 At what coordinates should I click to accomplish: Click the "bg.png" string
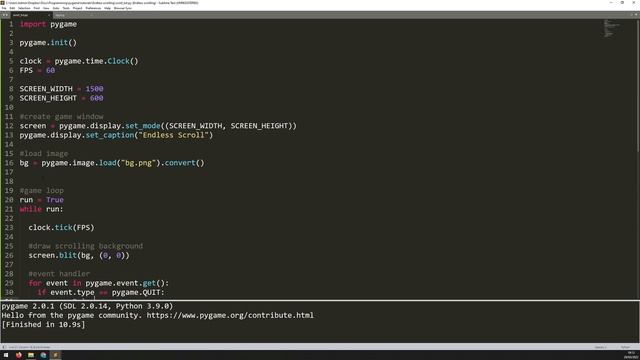(138, 163)
